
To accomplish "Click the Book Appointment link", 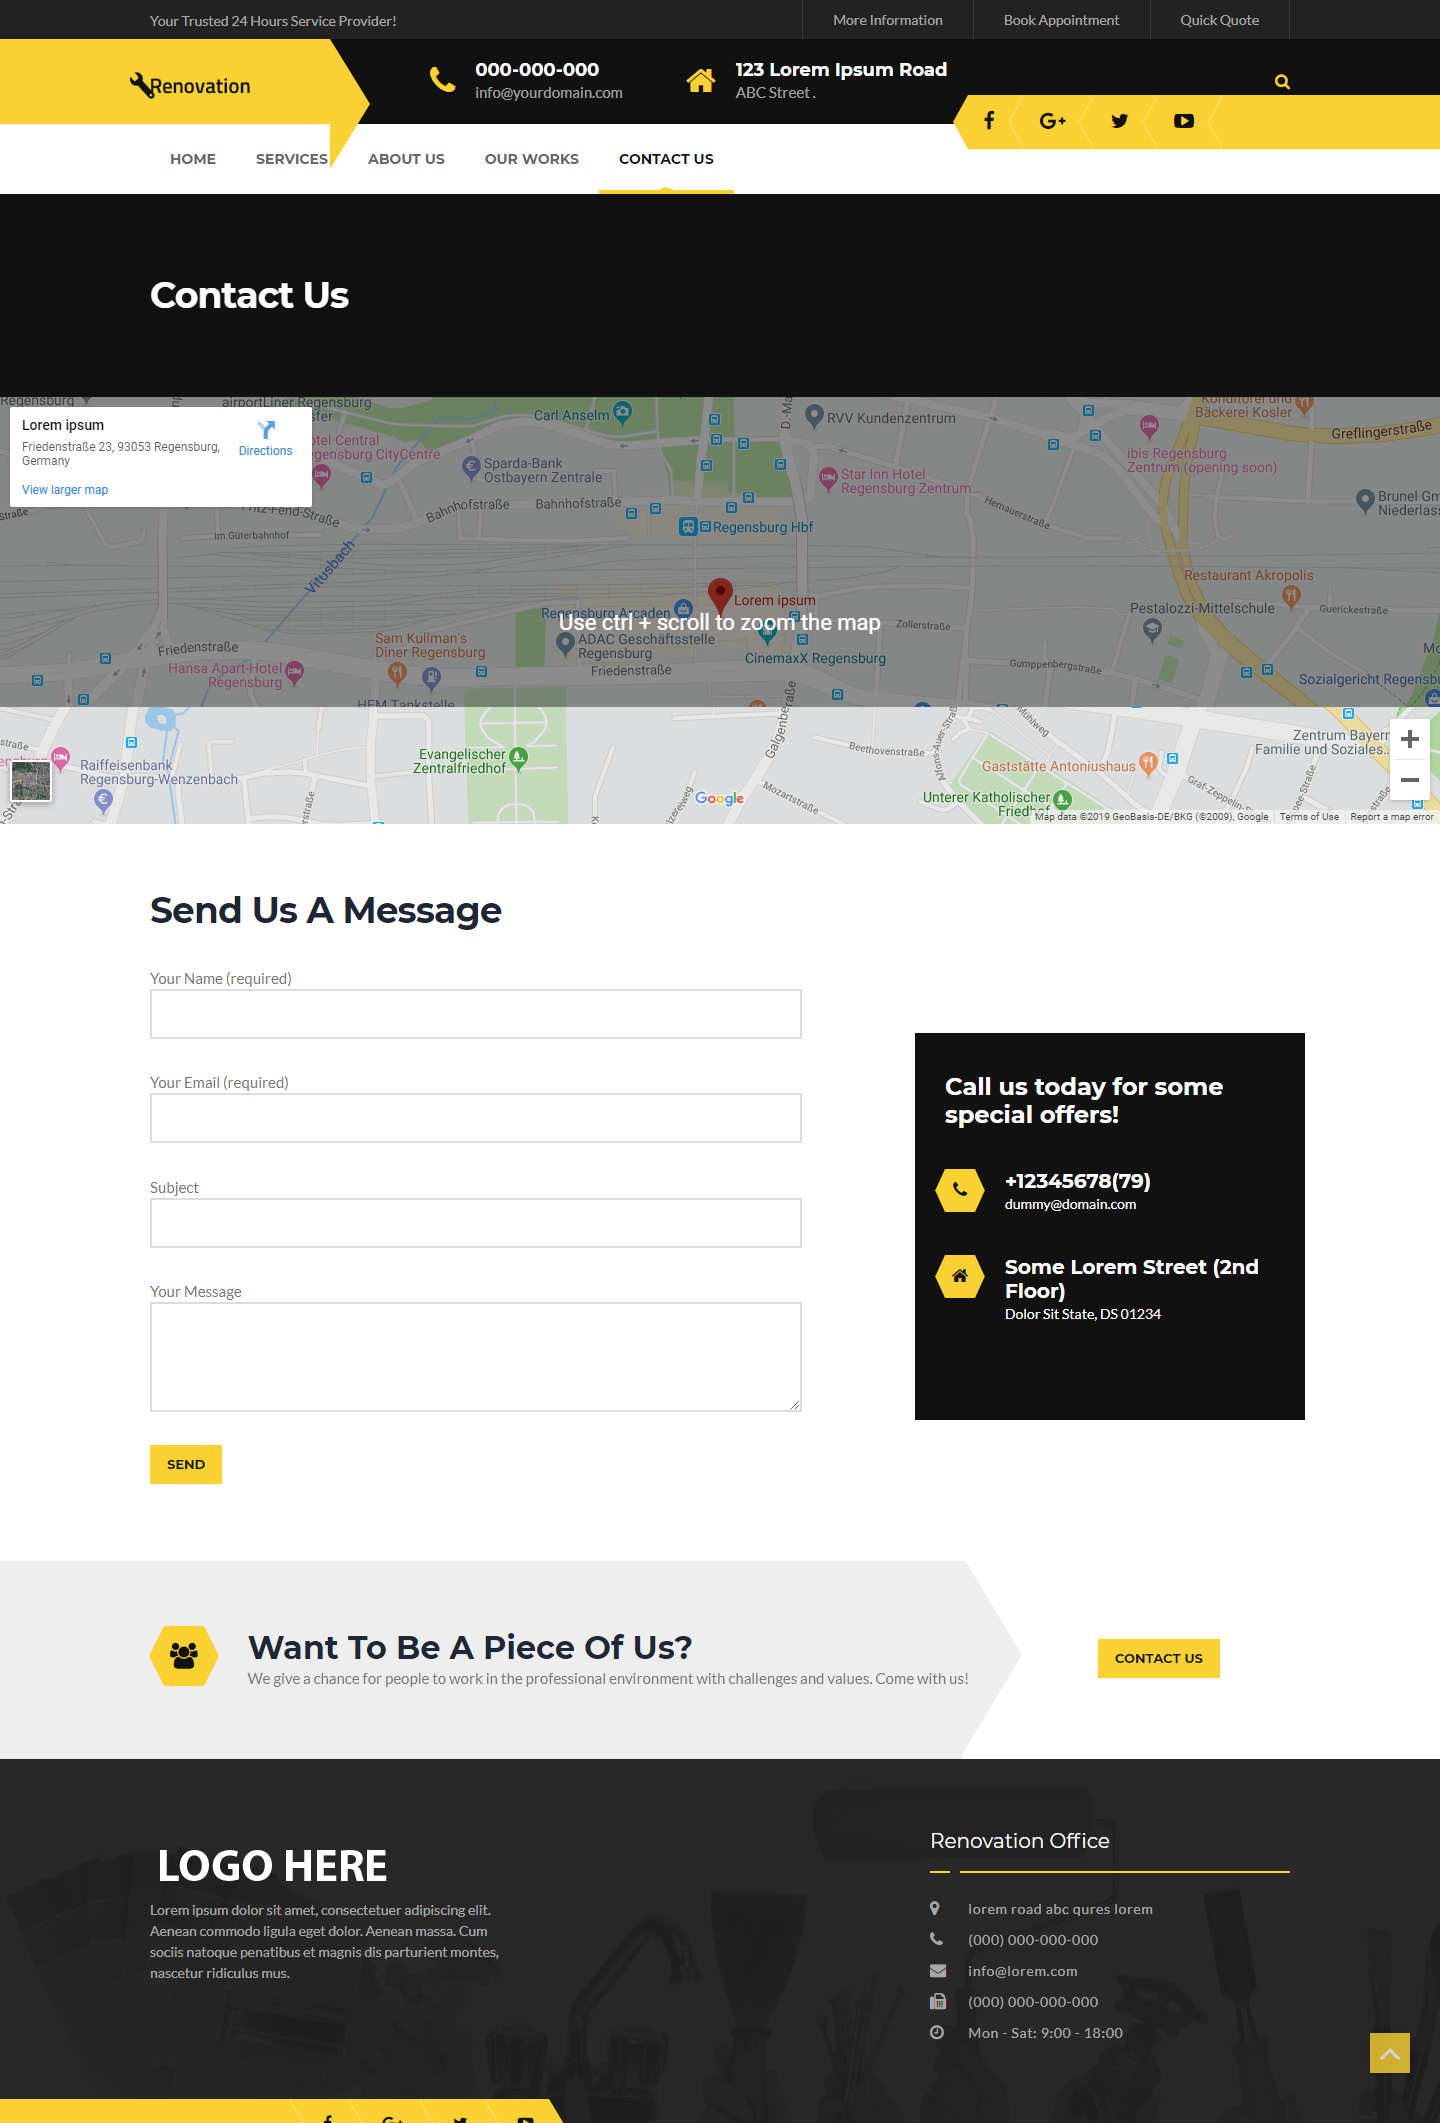I will [x=1061, y=20].
